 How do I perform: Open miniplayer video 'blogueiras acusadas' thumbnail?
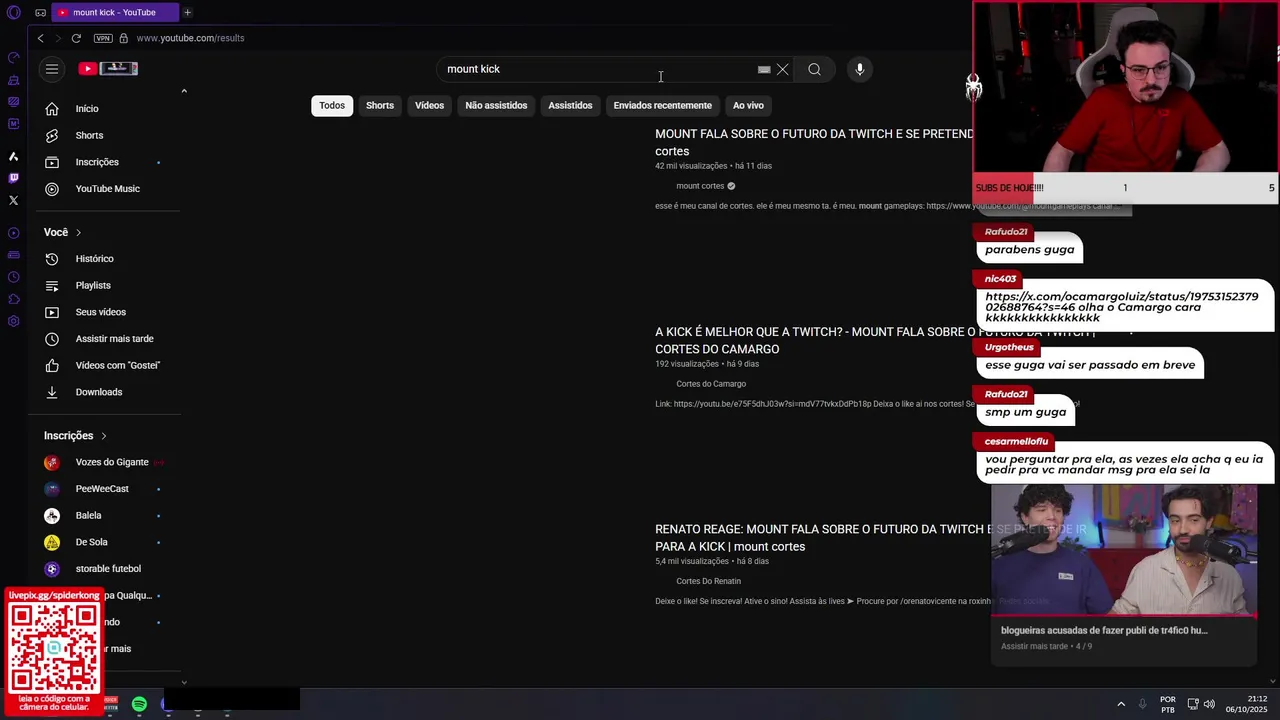(x=1124, y=550)
